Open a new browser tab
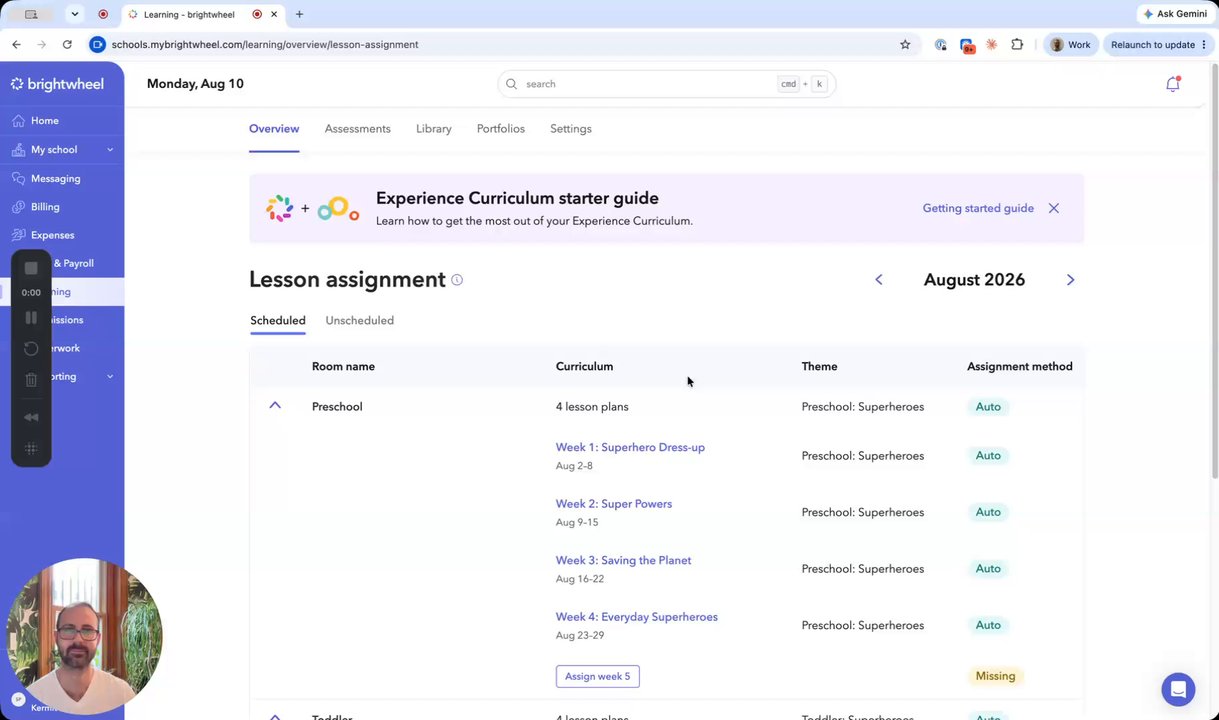 pos(299,14)
